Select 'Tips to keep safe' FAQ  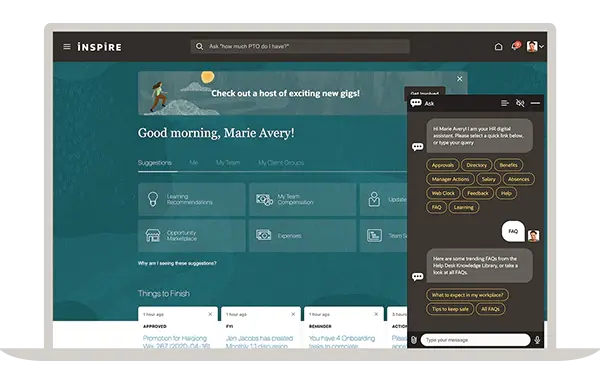click(x=450, y=309)
